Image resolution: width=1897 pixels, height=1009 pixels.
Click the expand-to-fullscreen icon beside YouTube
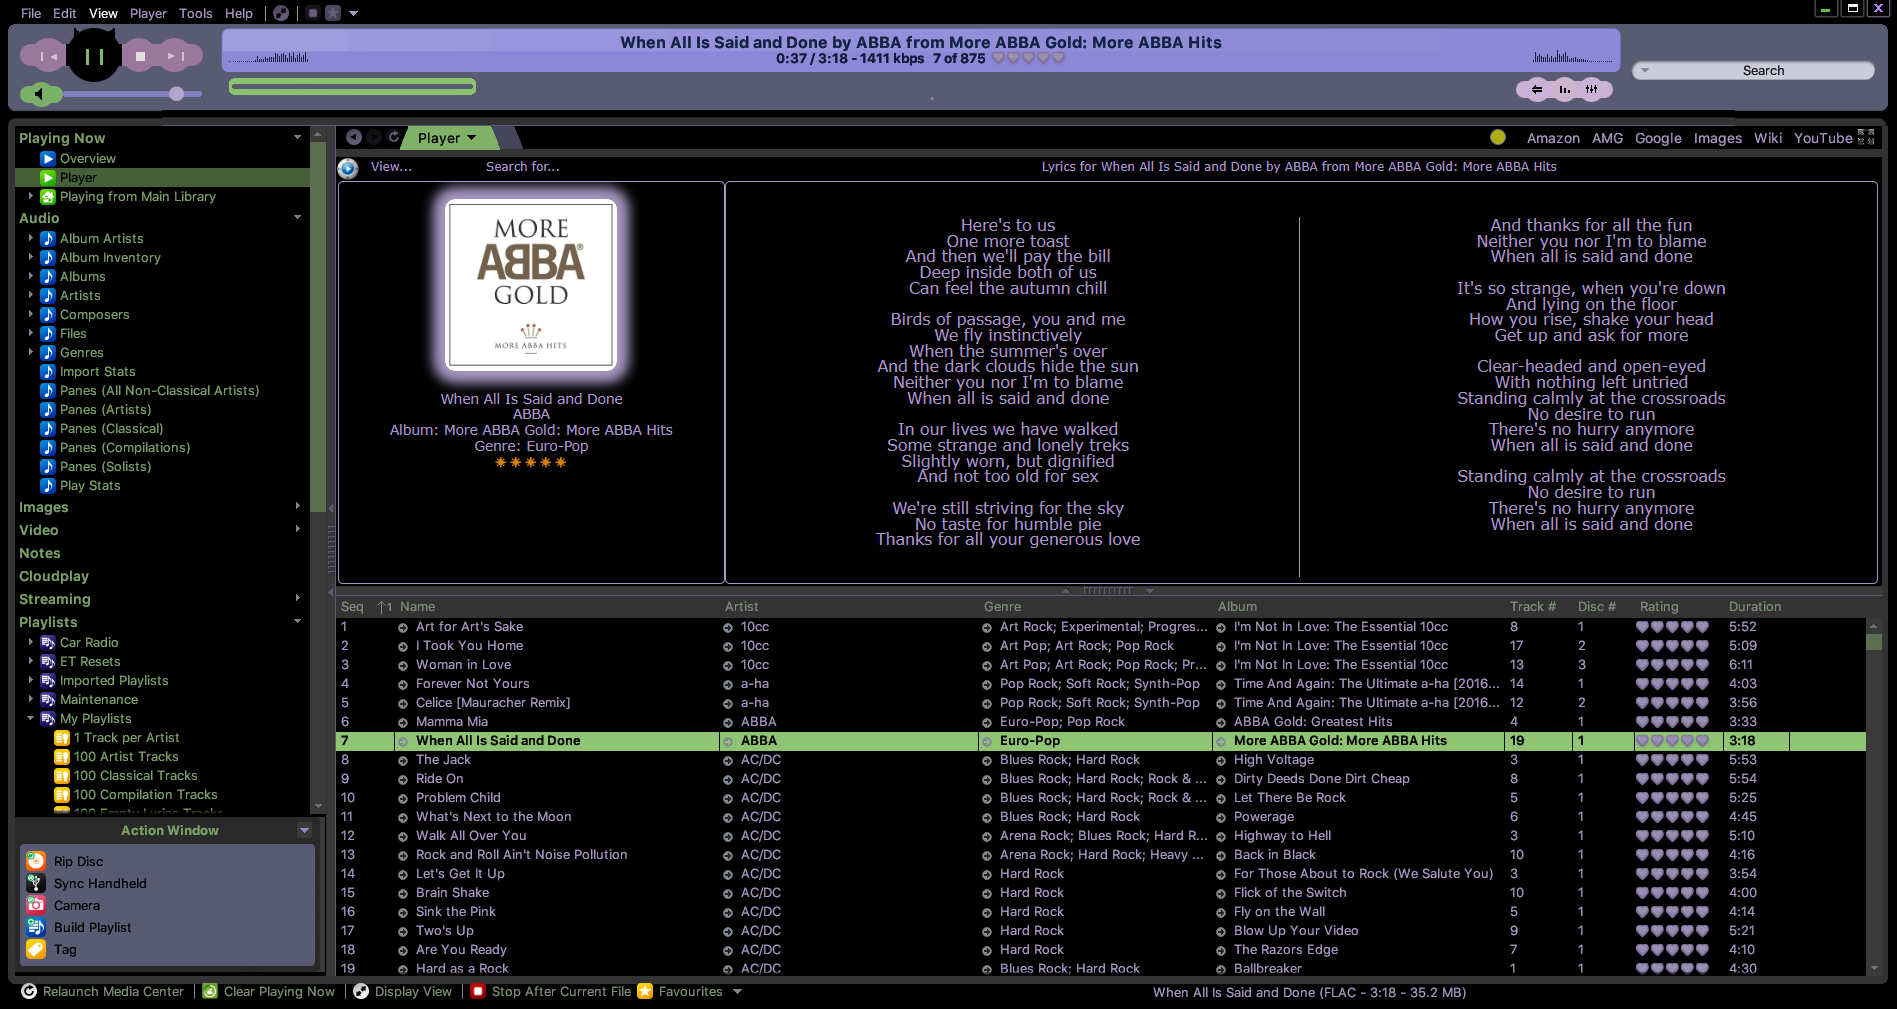pyautogui.click(x=1866, y=137)
